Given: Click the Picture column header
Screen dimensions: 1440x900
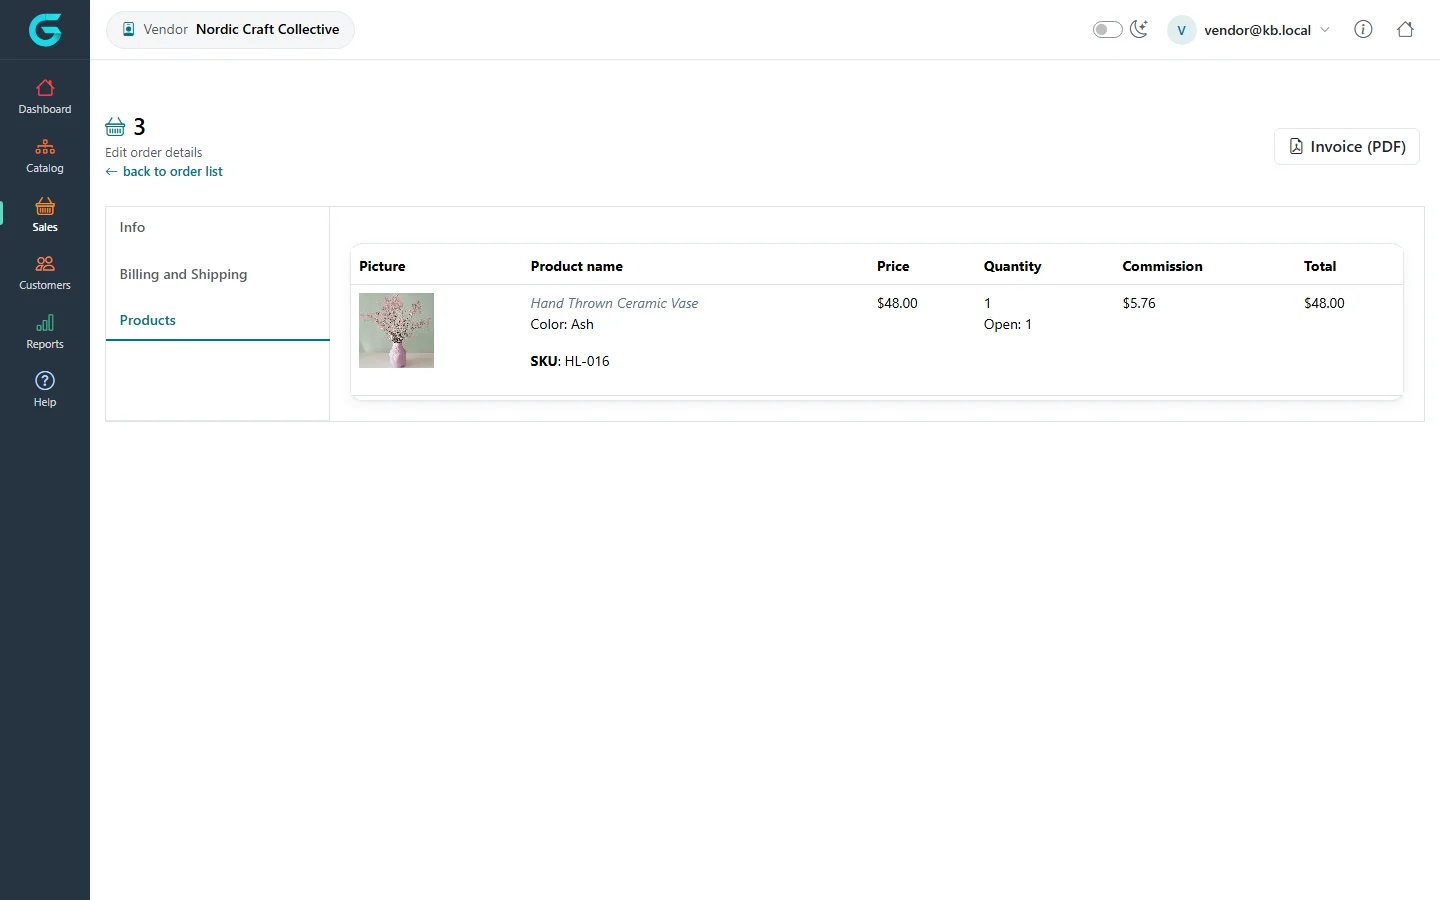Looking at the screenshot, I should tap(382, 266).
